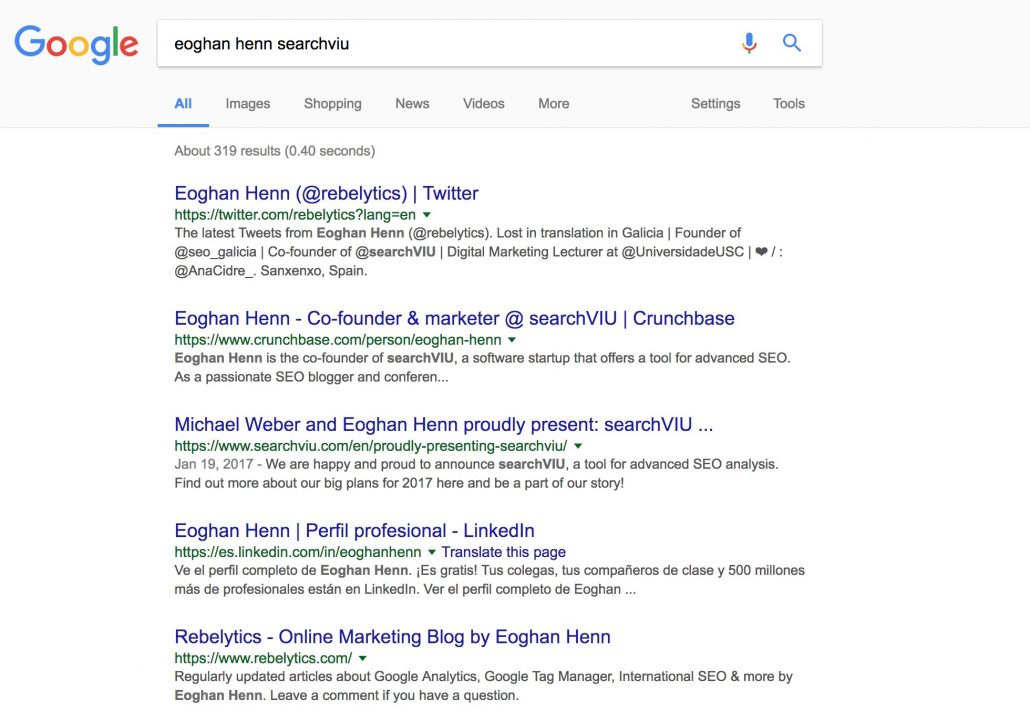Open the Crunchbase profile for Eoghan Henn
1030x721 pixels.
pos(454,318)
